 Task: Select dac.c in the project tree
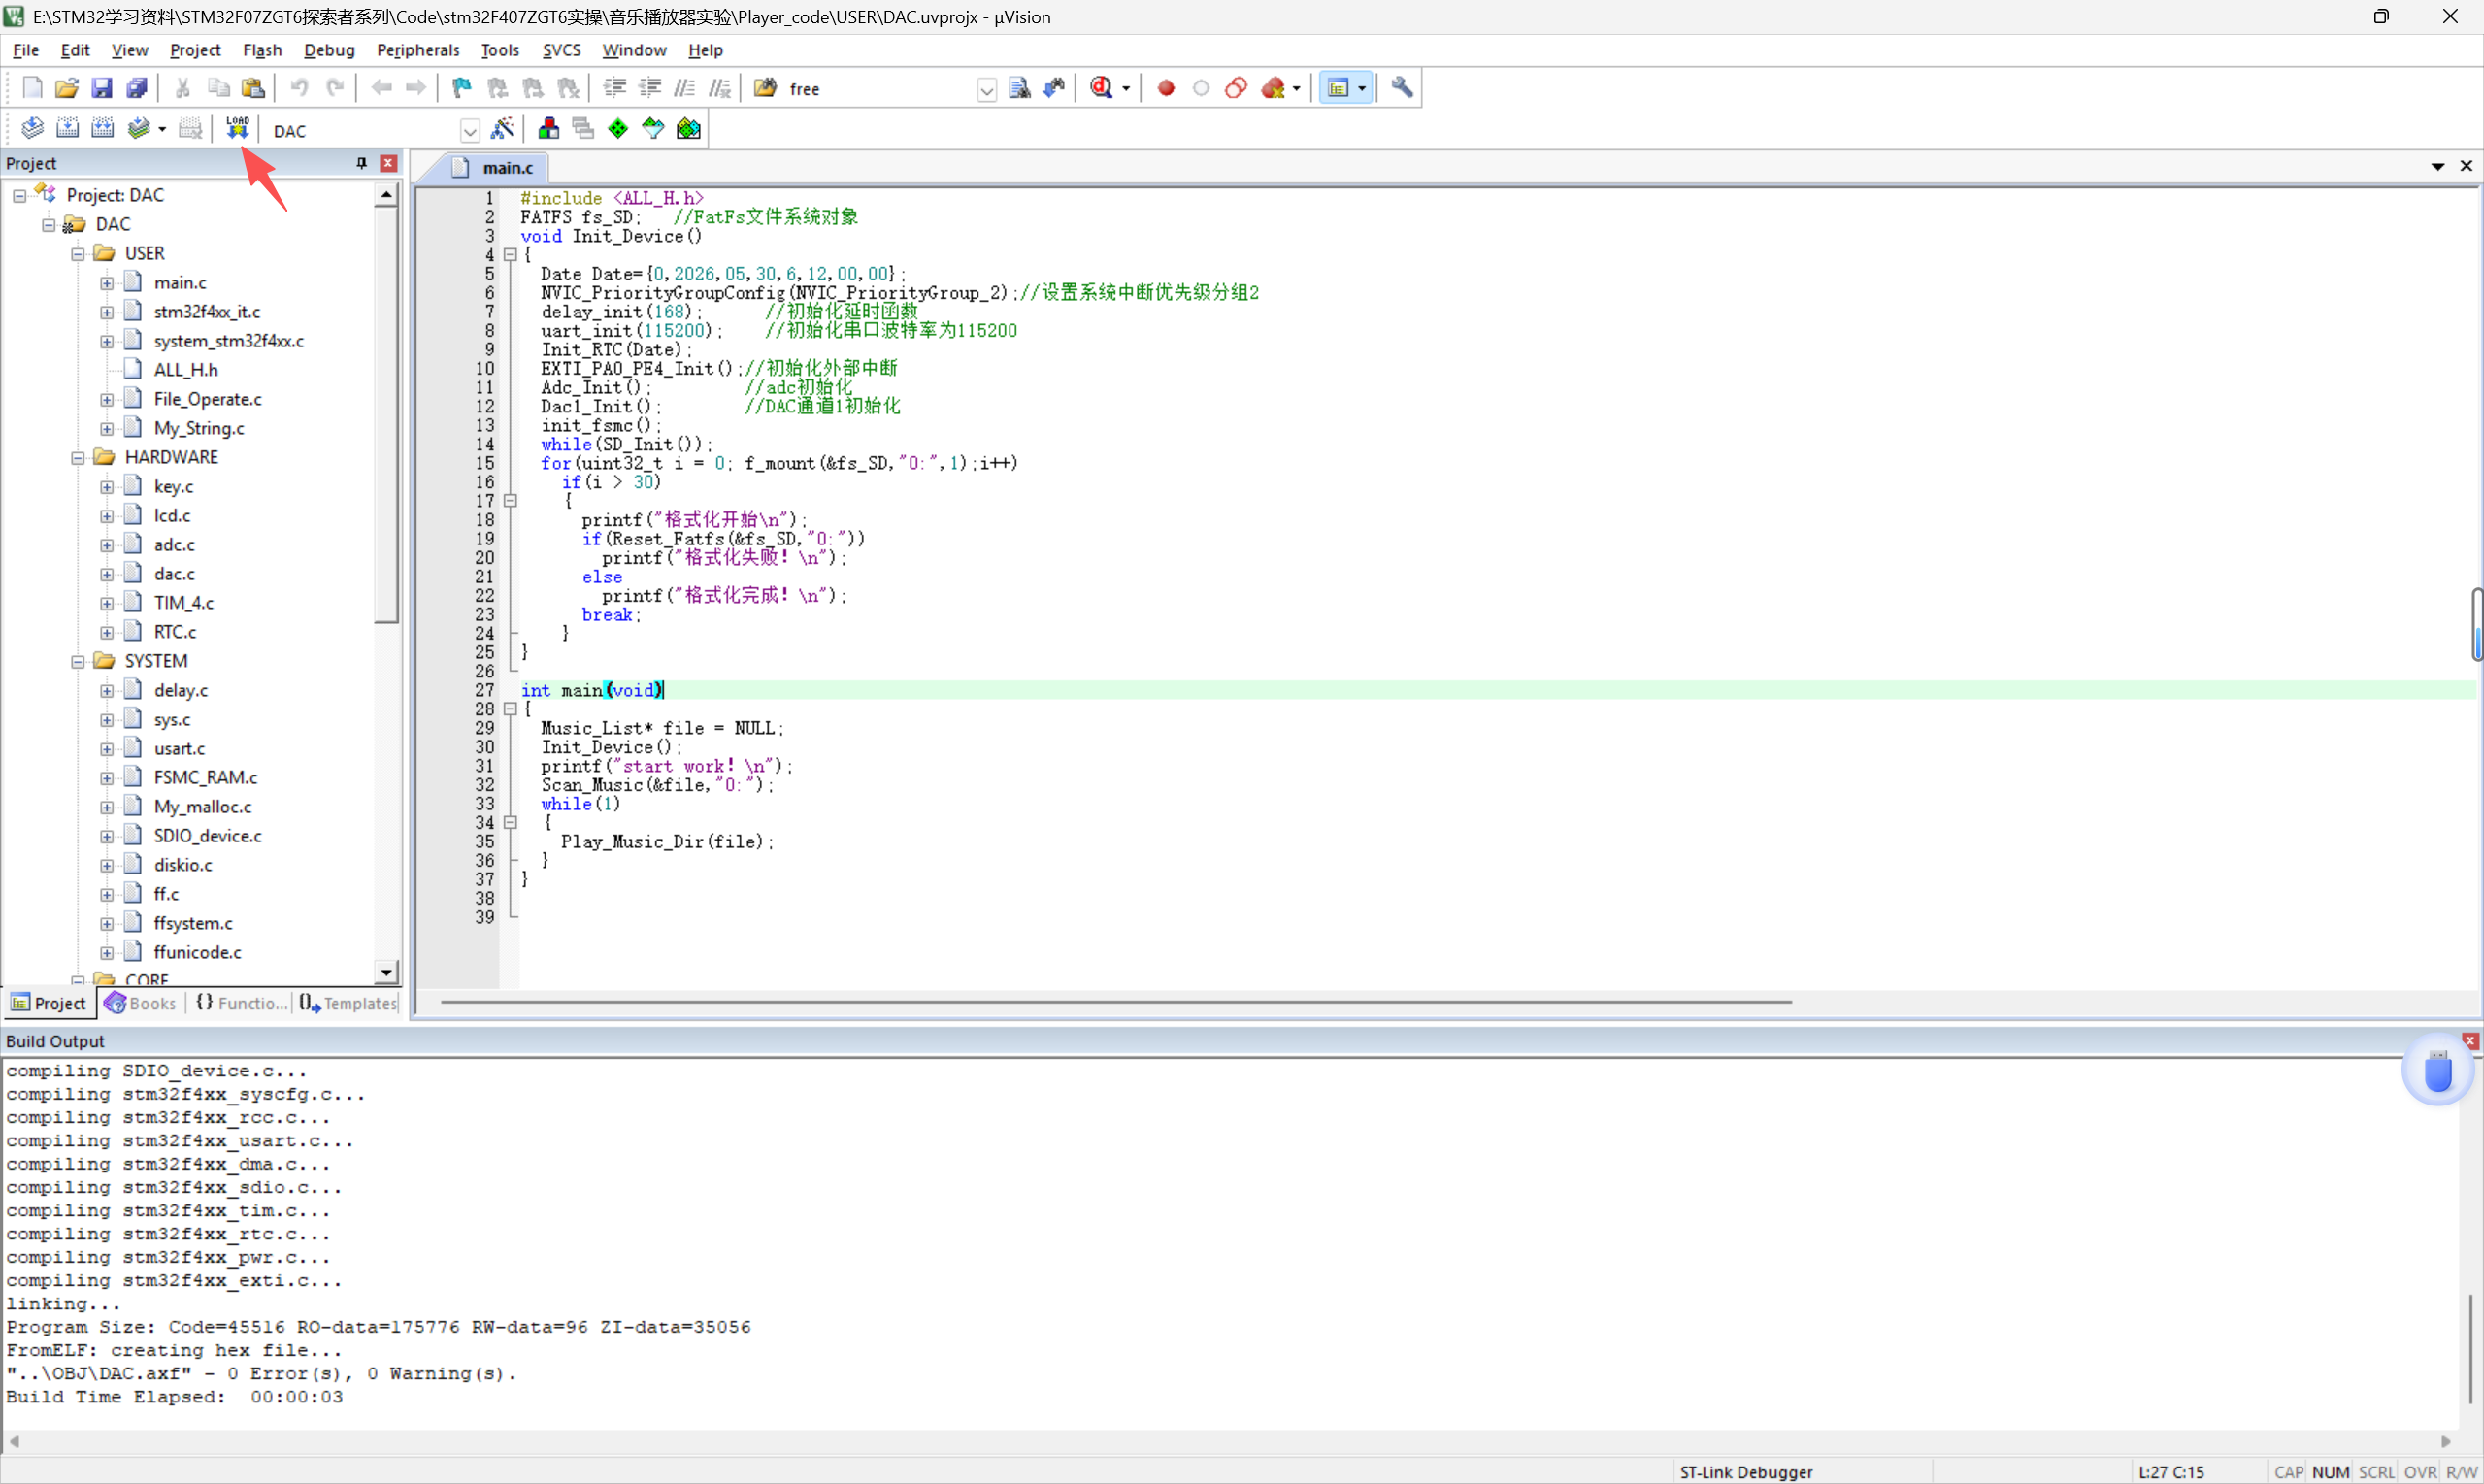pos(174,574)
